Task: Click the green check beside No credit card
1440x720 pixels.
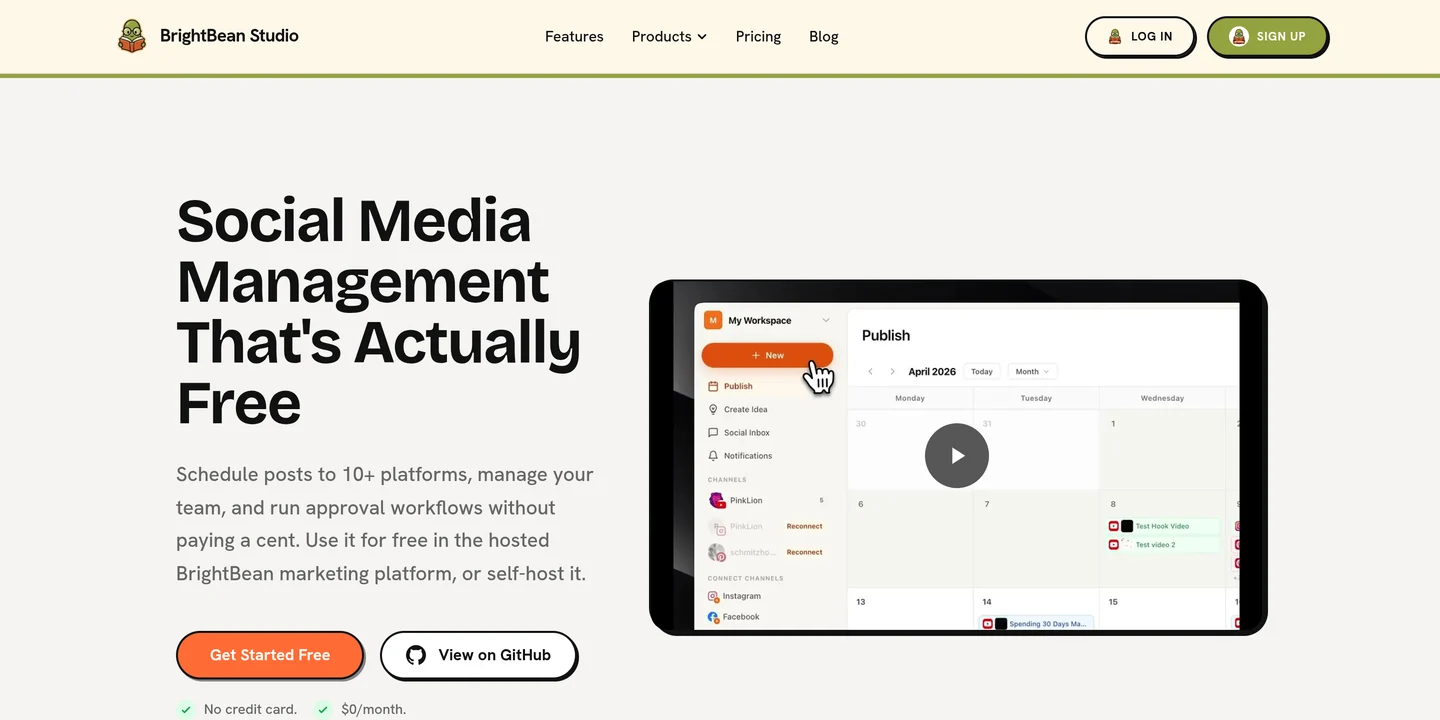Action: 186,709
